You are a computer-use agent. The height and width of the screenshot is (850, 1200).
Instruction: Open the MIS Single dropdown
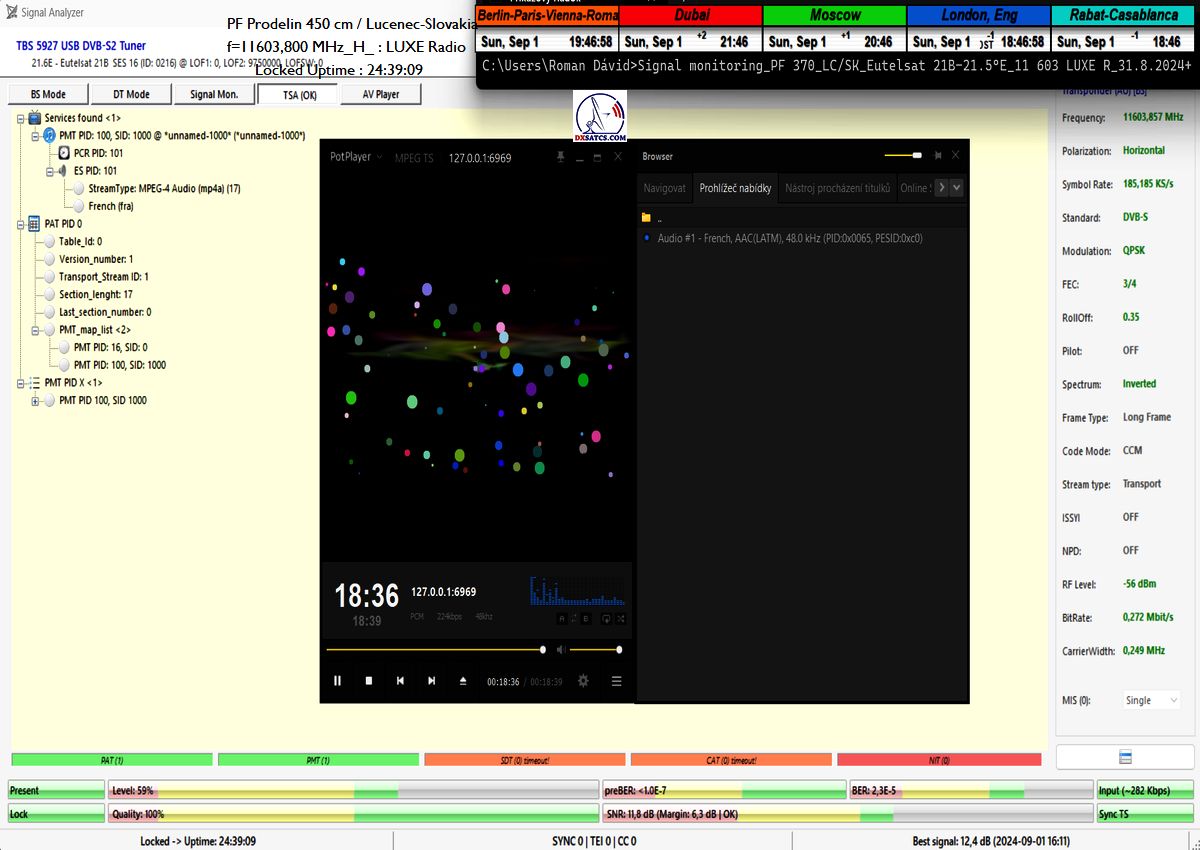1150,701
